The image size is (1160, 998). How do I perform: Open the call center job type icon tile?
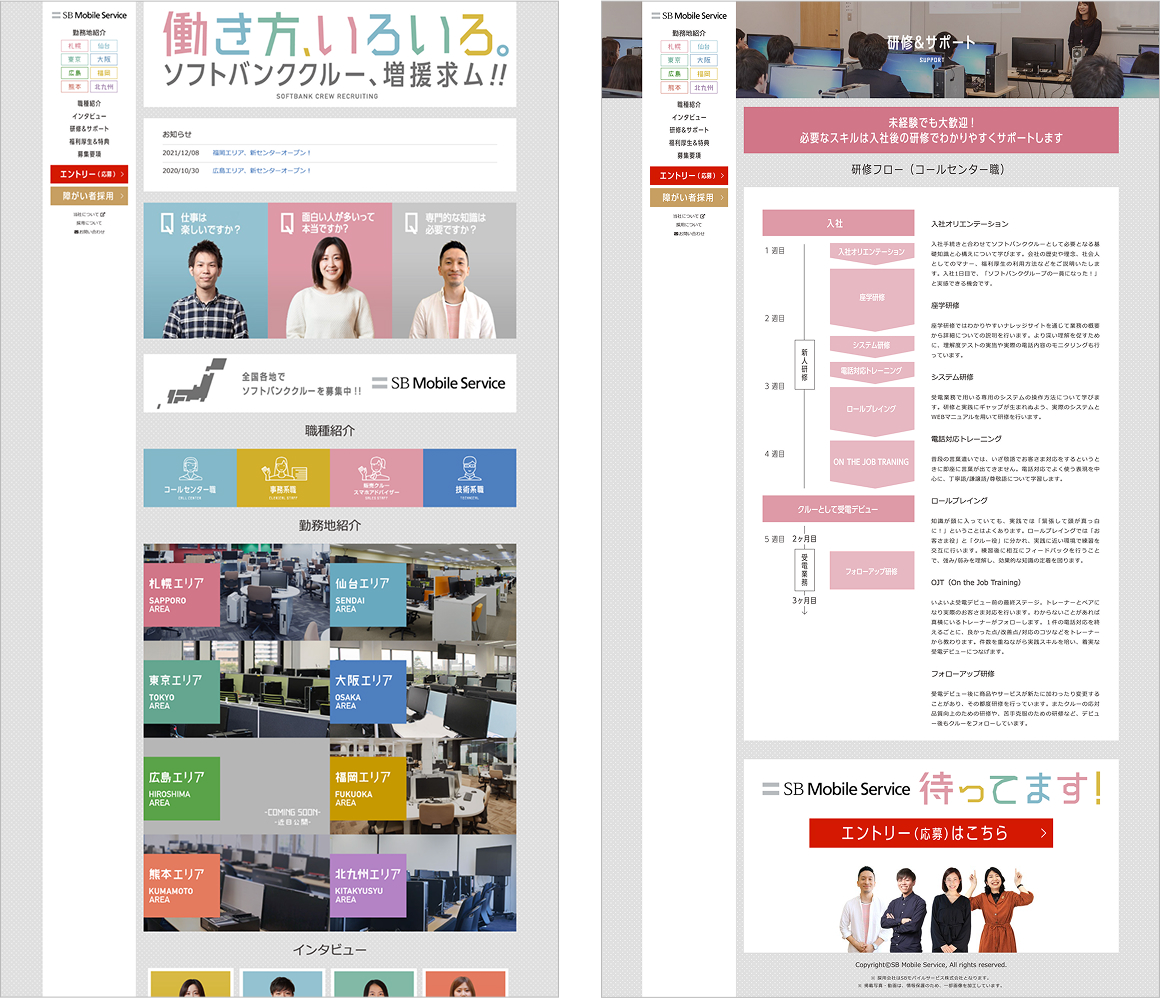[x=190, y=477]
